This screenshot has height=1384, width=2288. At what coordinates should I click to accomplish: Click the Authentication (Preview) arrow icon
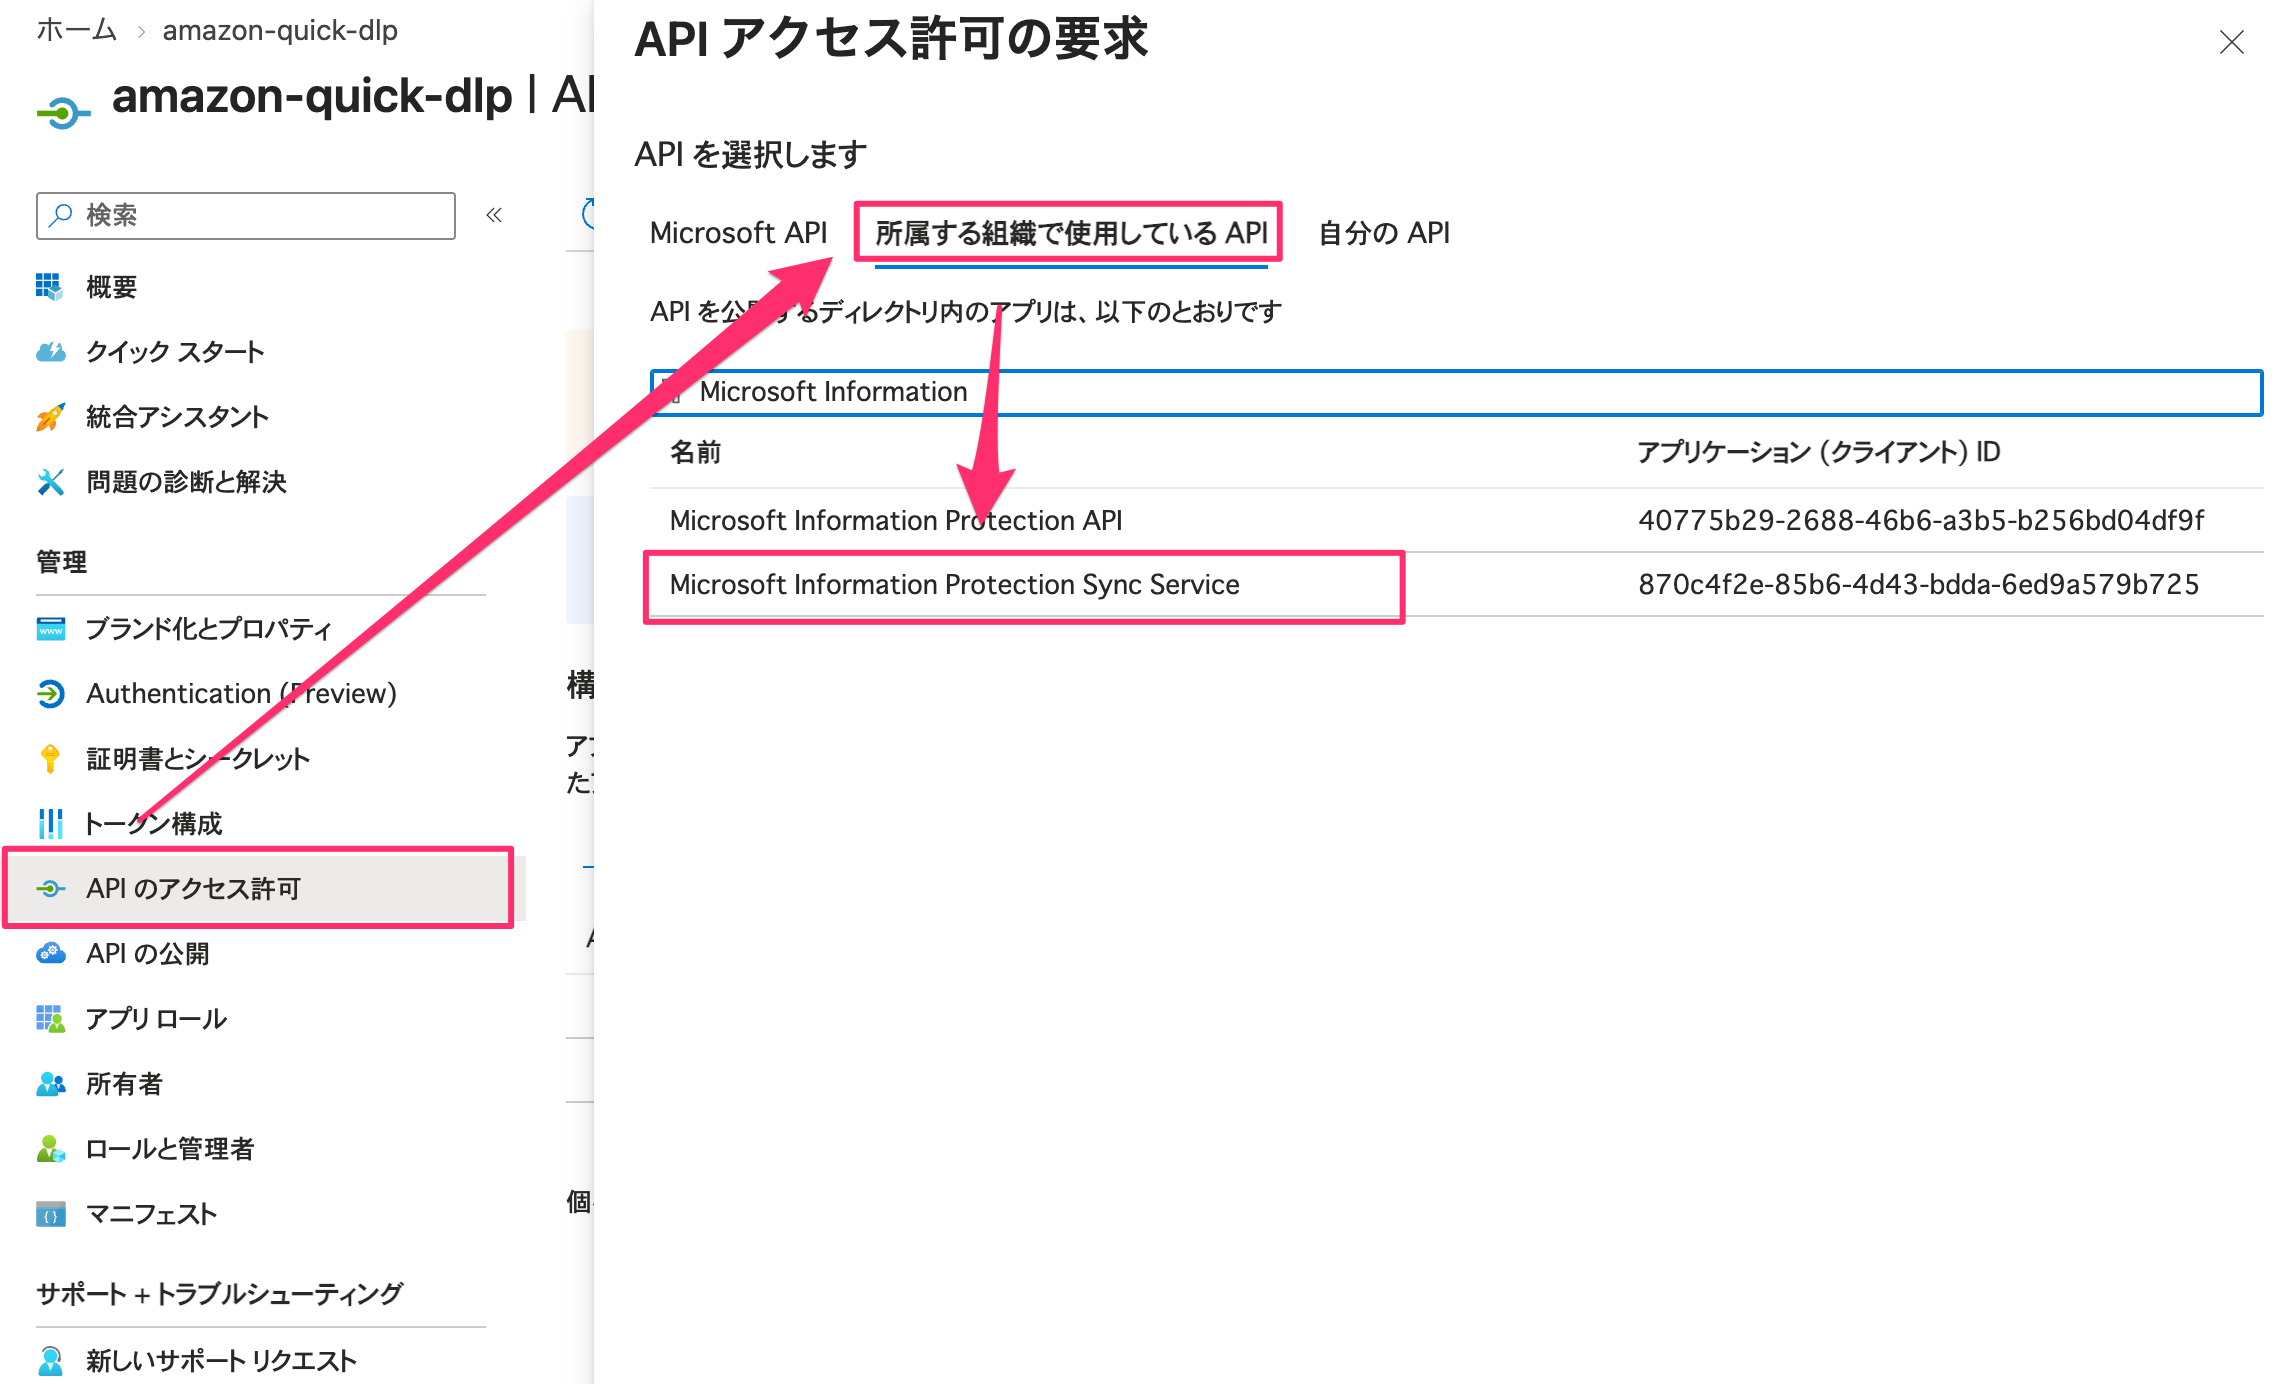pyautogui.click(x=50, y=693)
